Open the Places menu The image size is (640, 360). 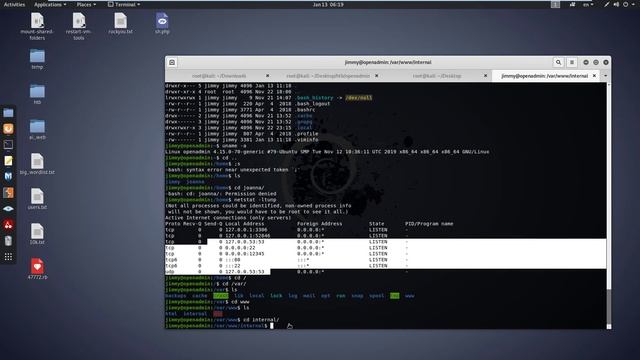tap(86, 4)
